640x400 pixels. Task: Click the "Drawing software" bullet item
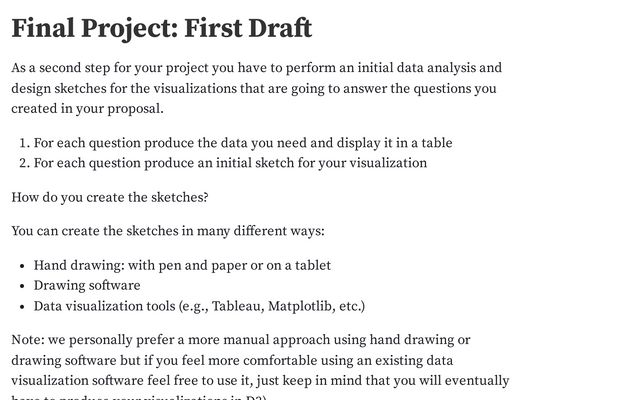(87, 285)
